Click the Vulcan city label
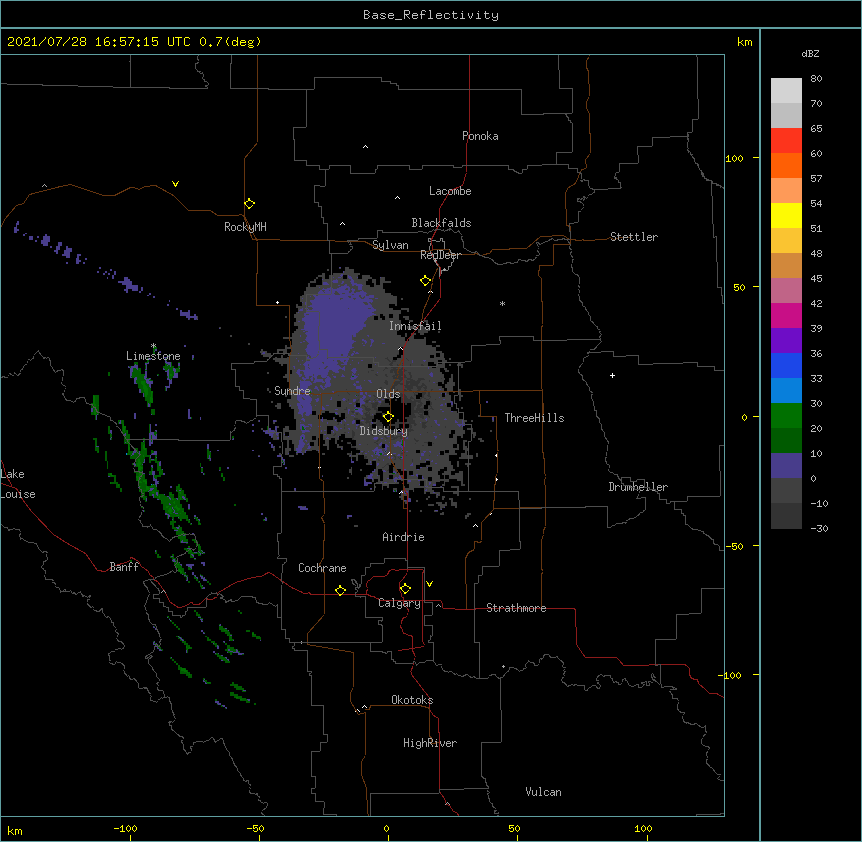Viewport: 862px width, 842px height. (x=543, y=792)
